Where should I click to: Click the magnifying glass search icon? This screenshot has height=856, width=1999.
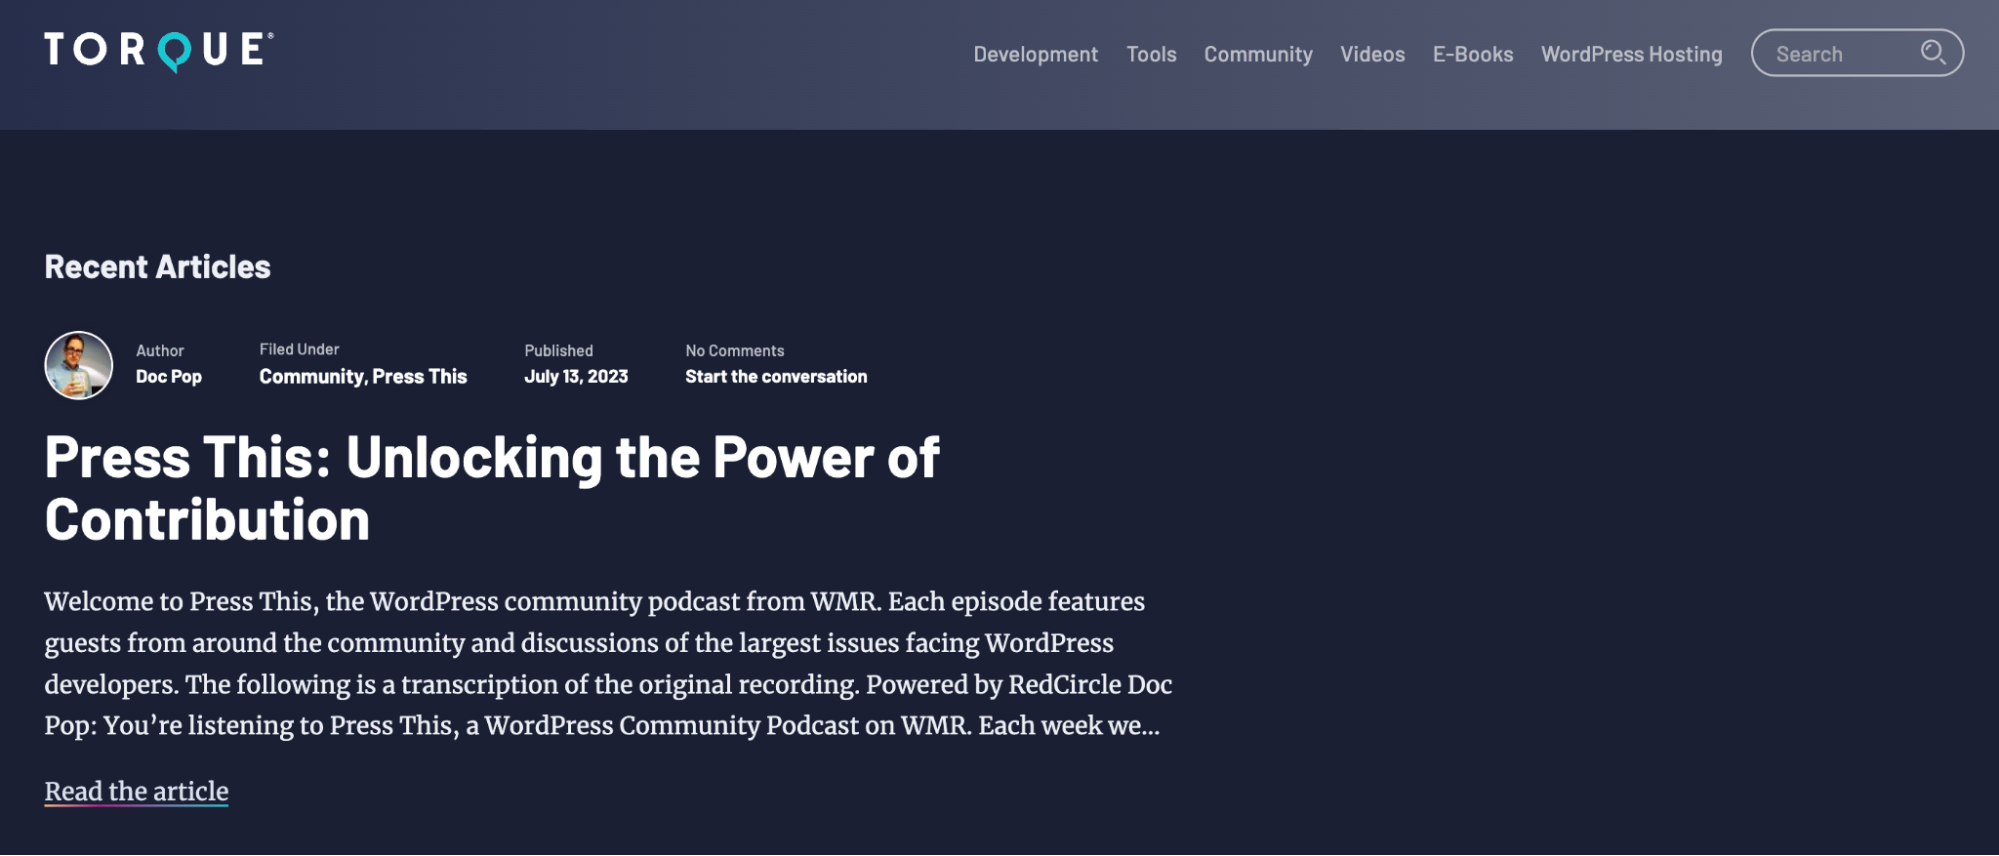[x=1932, y=52]
